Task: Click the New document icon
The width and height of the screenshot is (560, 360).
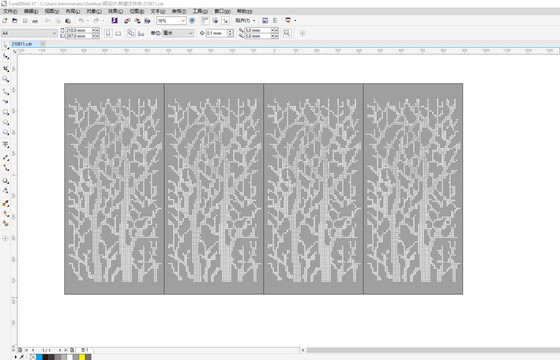Action: tap(5, 21)
